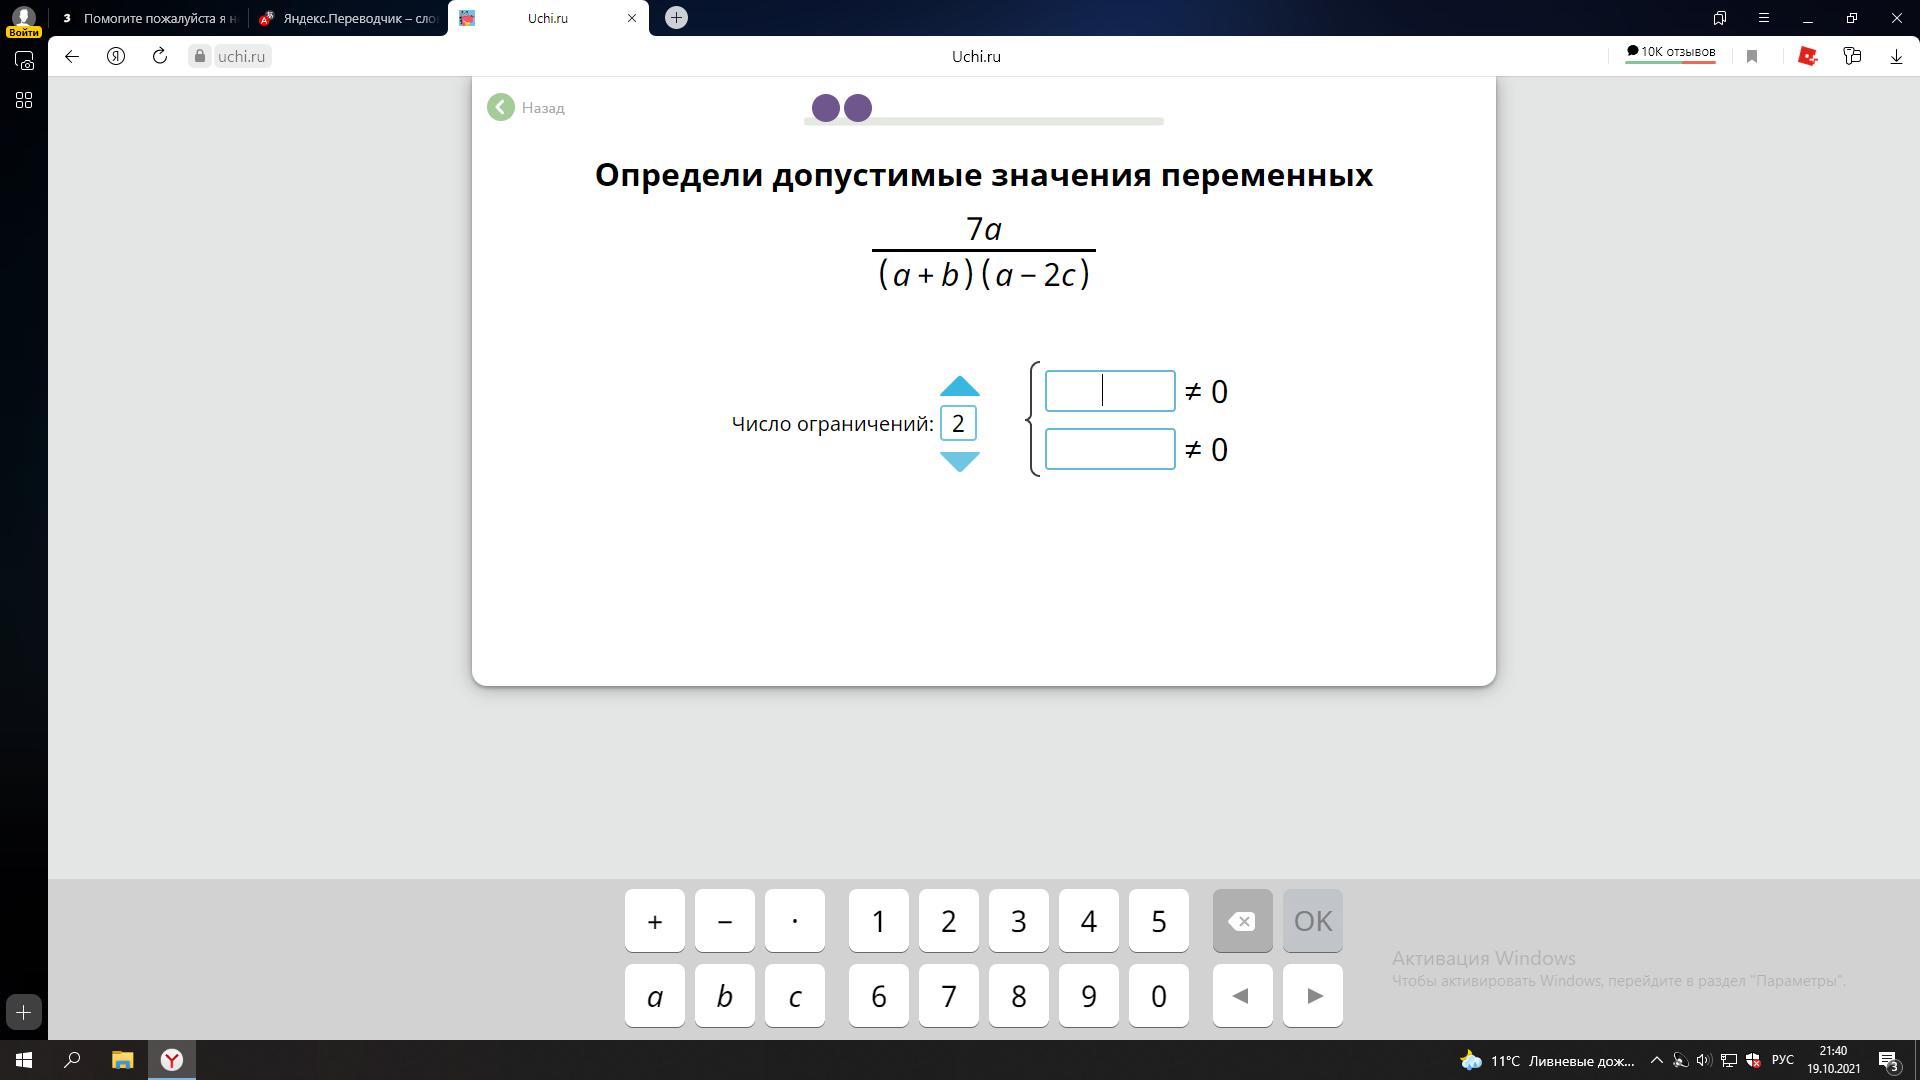
Task: Open the bookmark icon in the address bar
Action: coord(1751,57)
